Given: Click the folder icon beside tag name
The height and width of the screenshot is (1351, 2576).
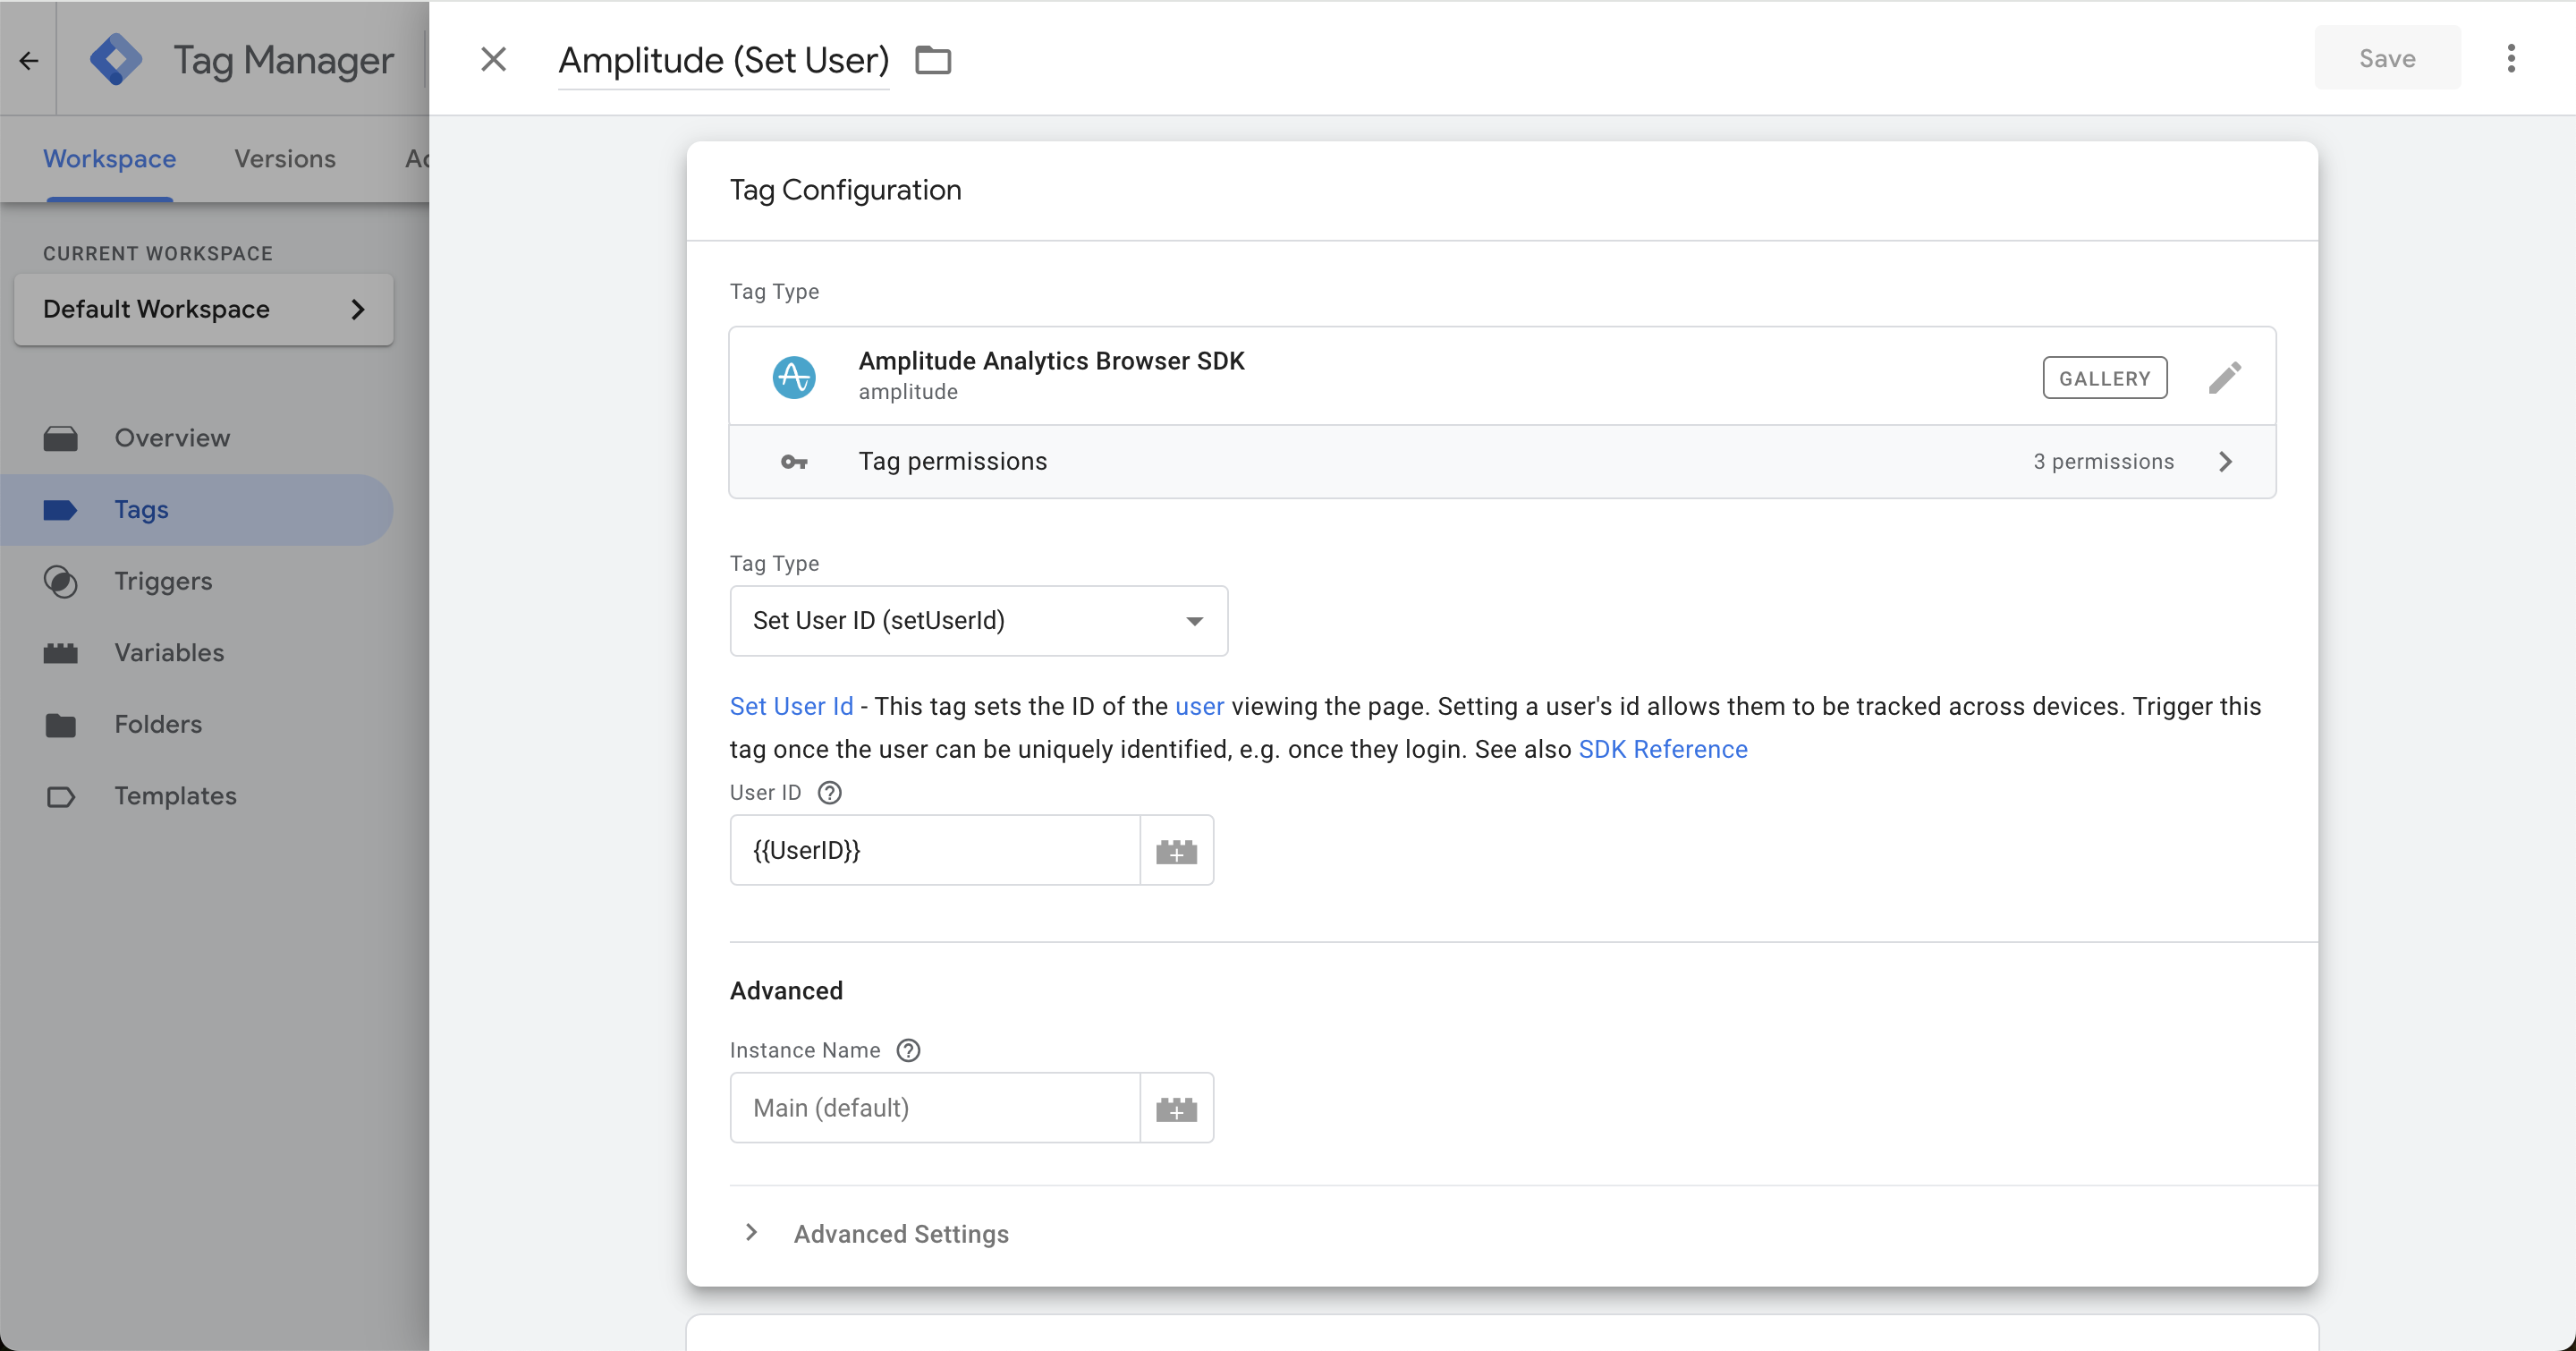Looking at the screenshot, I should 933,60.
